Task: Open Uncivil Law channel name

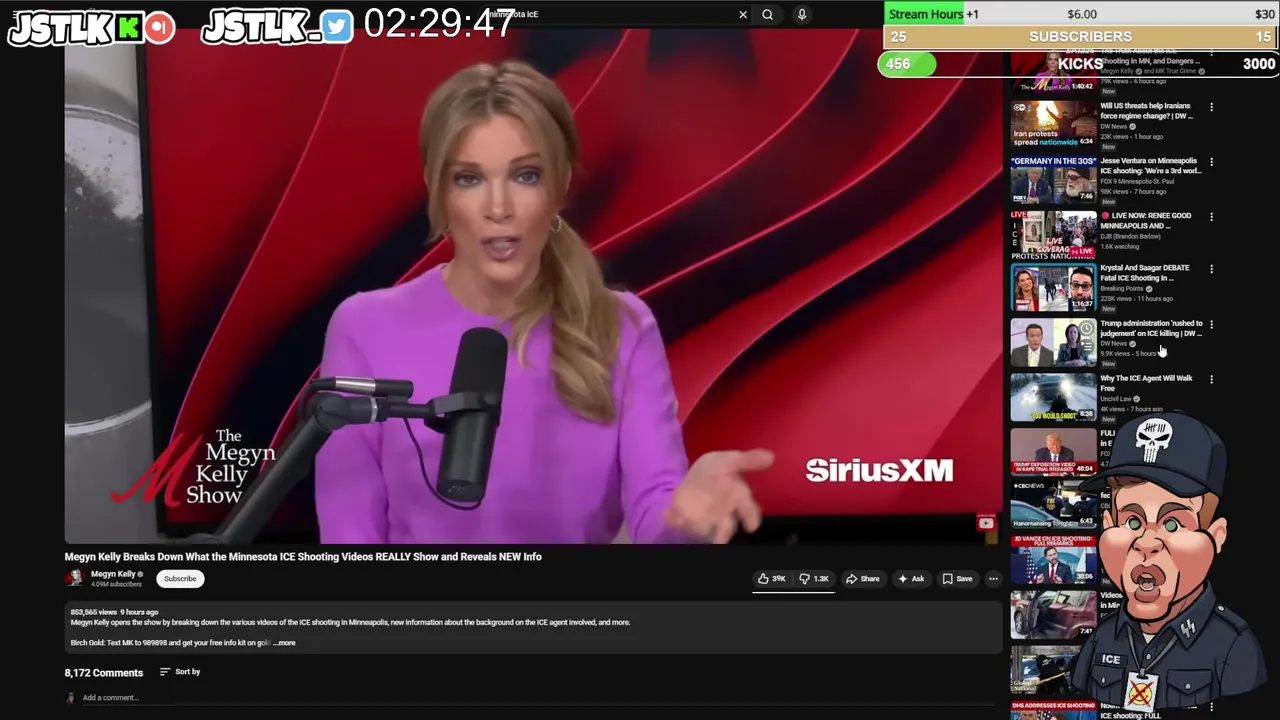Action: click(1116, 399)
